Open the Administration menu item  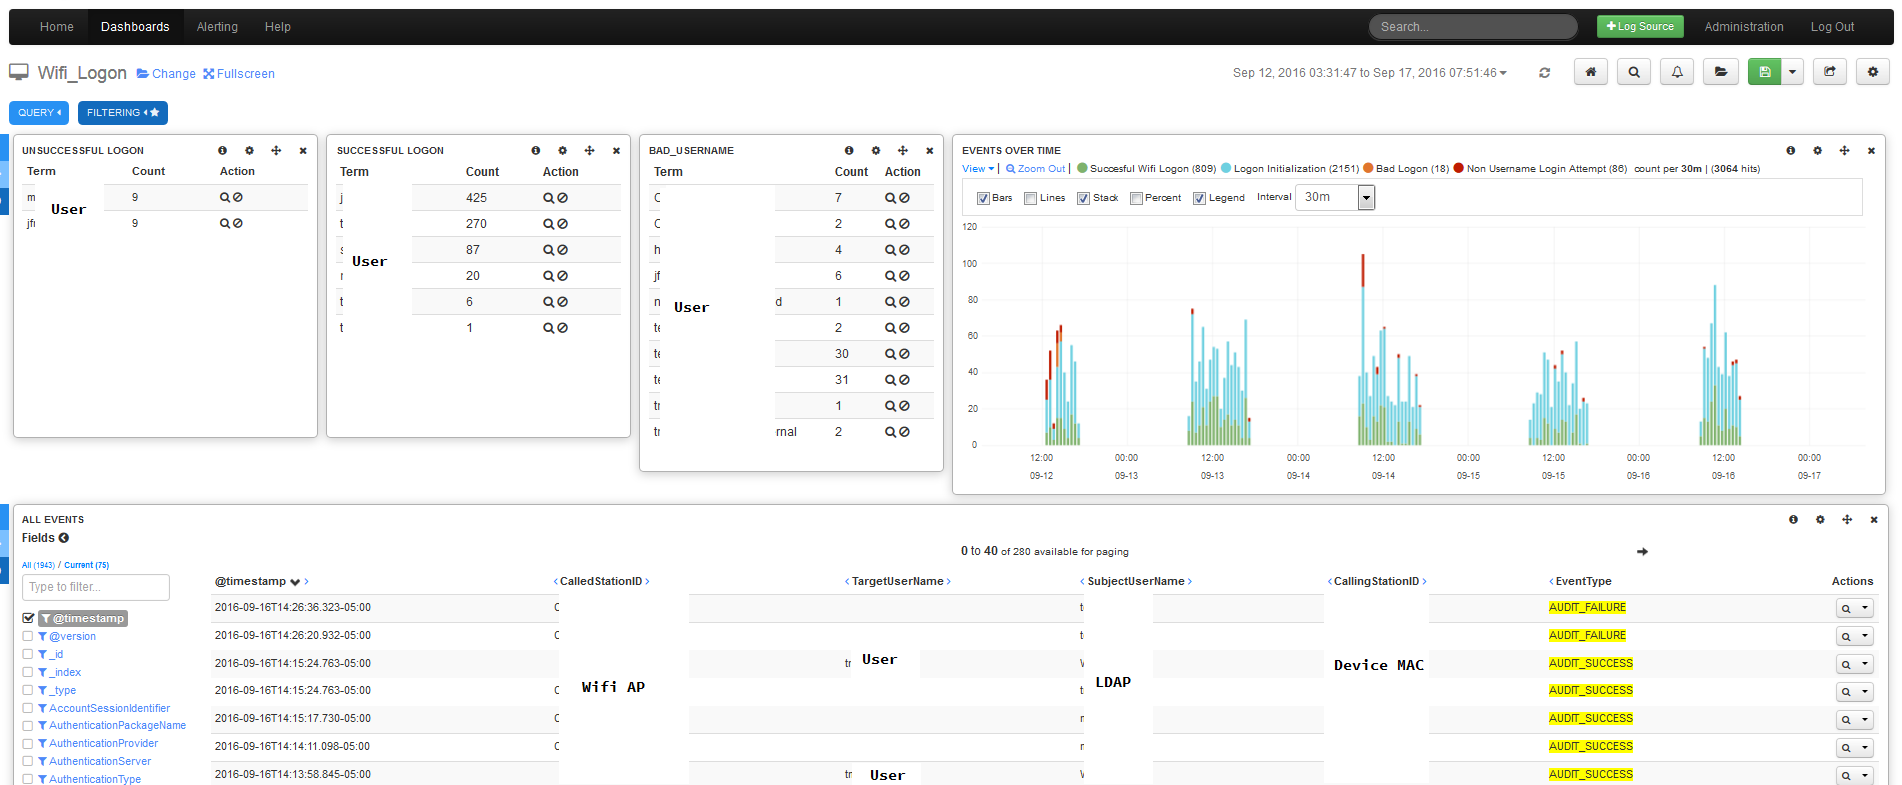1744,27
